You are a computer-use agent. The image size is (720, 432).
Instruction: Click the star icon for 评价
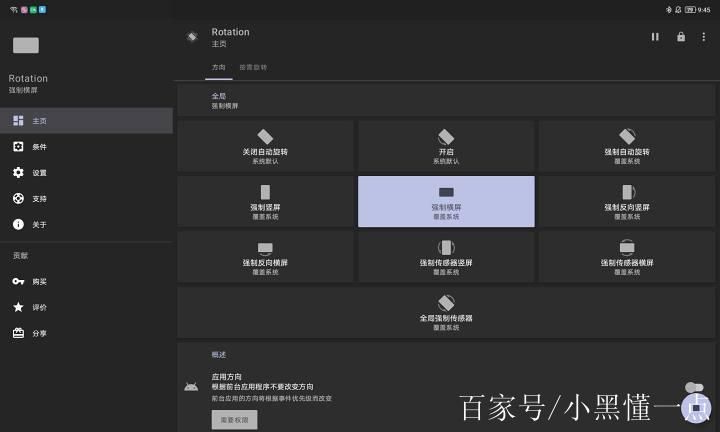point(18,307)
